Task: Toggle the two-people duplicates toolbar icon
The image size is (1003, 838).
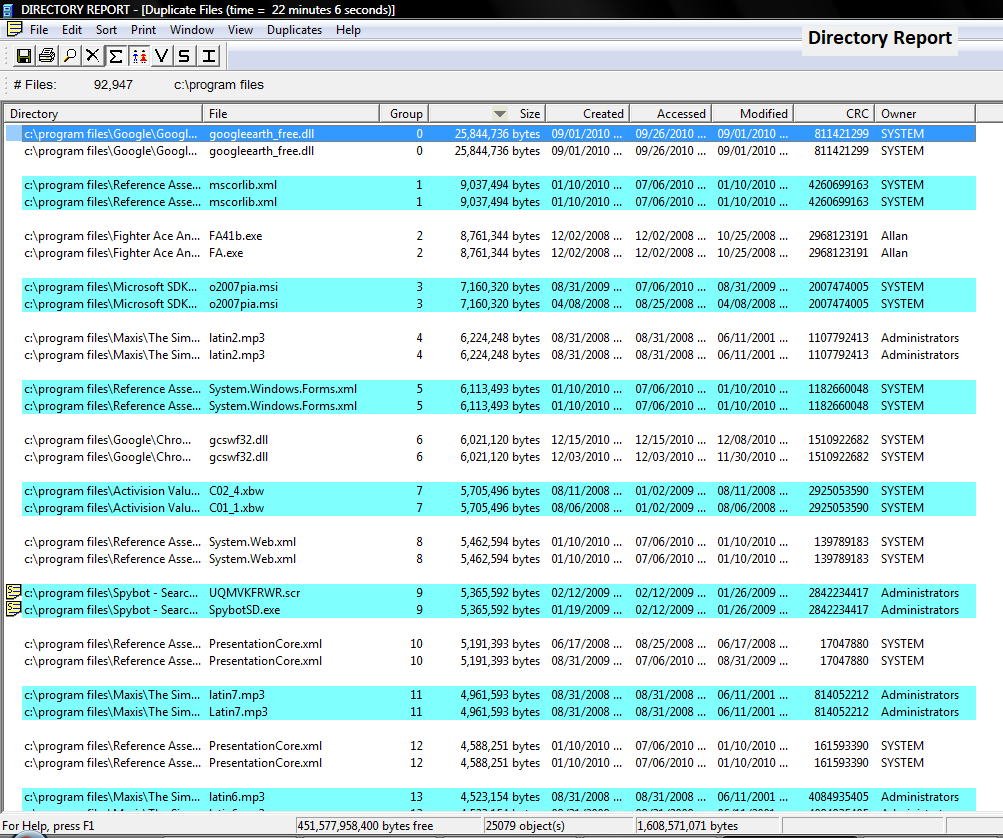Action: tap(139, 56)
